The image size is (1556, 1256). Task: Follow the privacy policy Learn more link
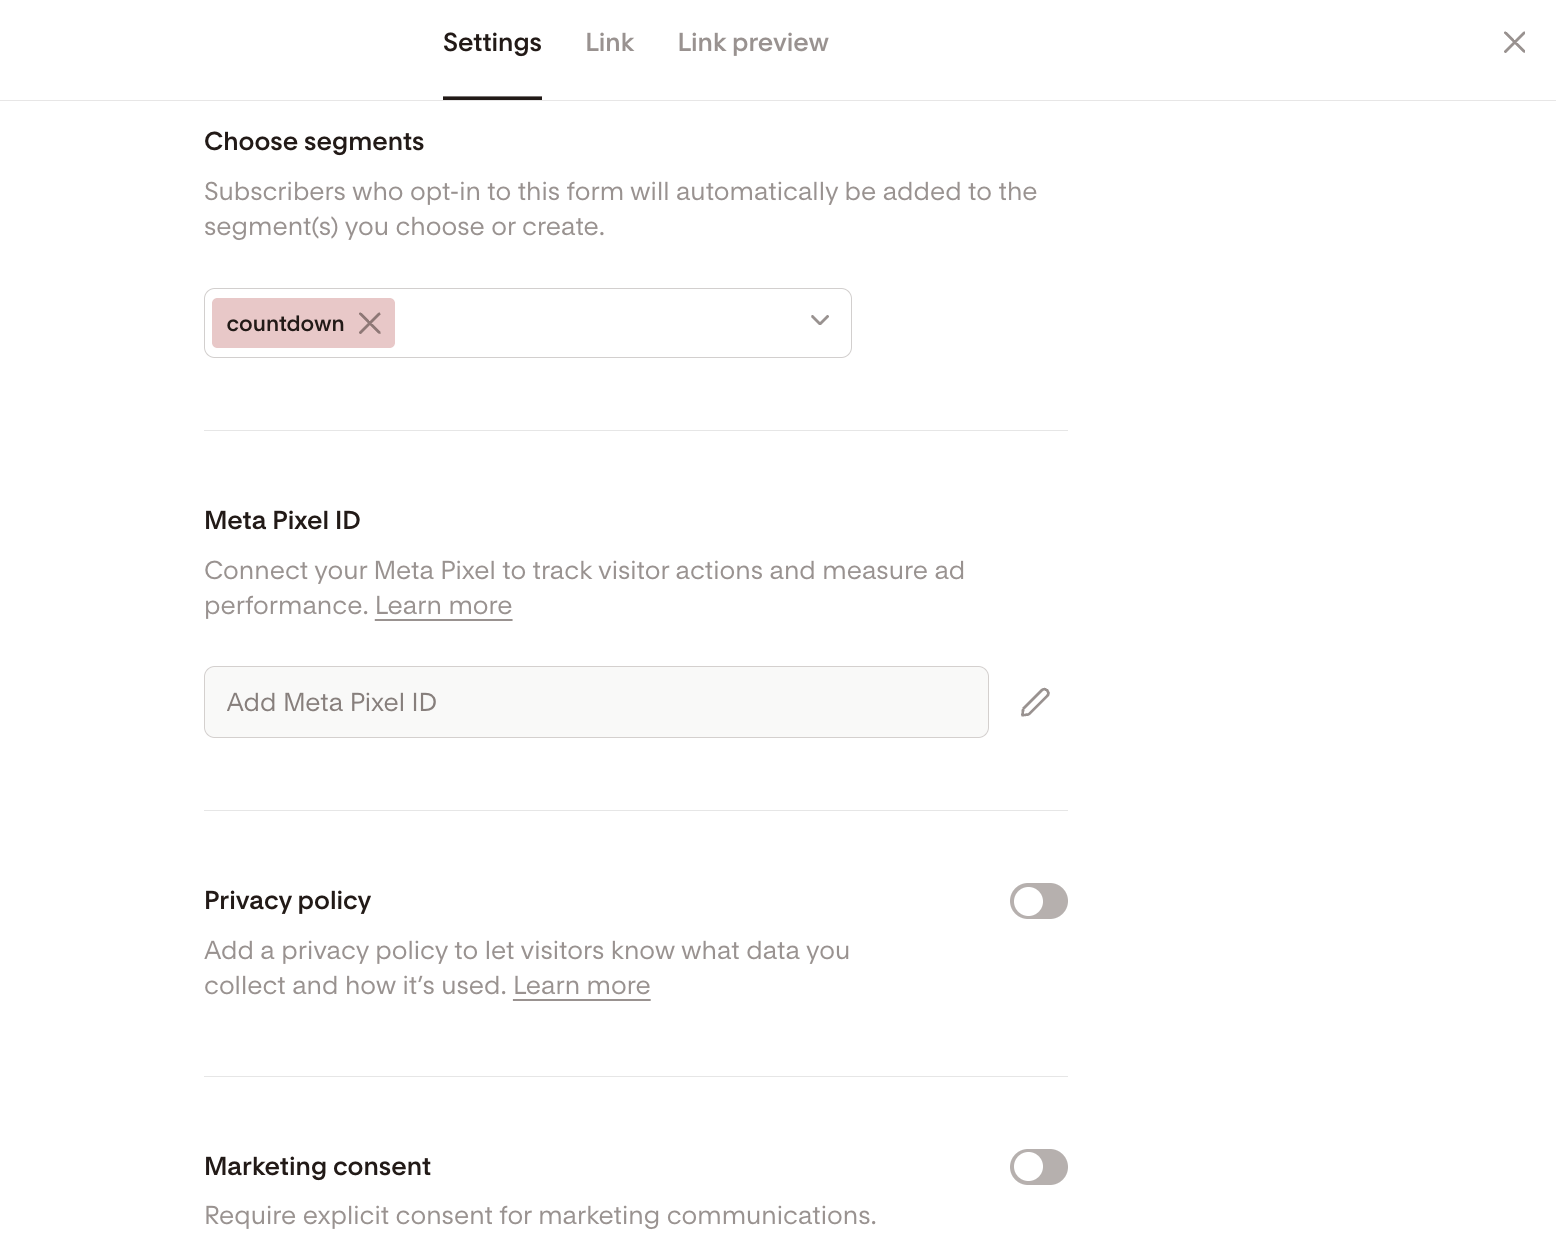tap(581, 986)
